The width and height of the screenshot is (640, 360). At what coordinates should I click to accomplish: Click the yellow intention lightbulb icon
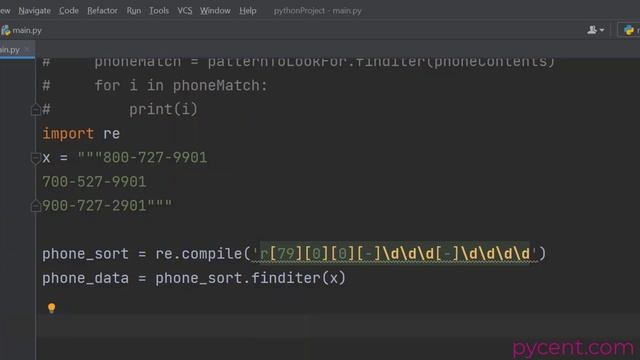click(x=51, y=308)
